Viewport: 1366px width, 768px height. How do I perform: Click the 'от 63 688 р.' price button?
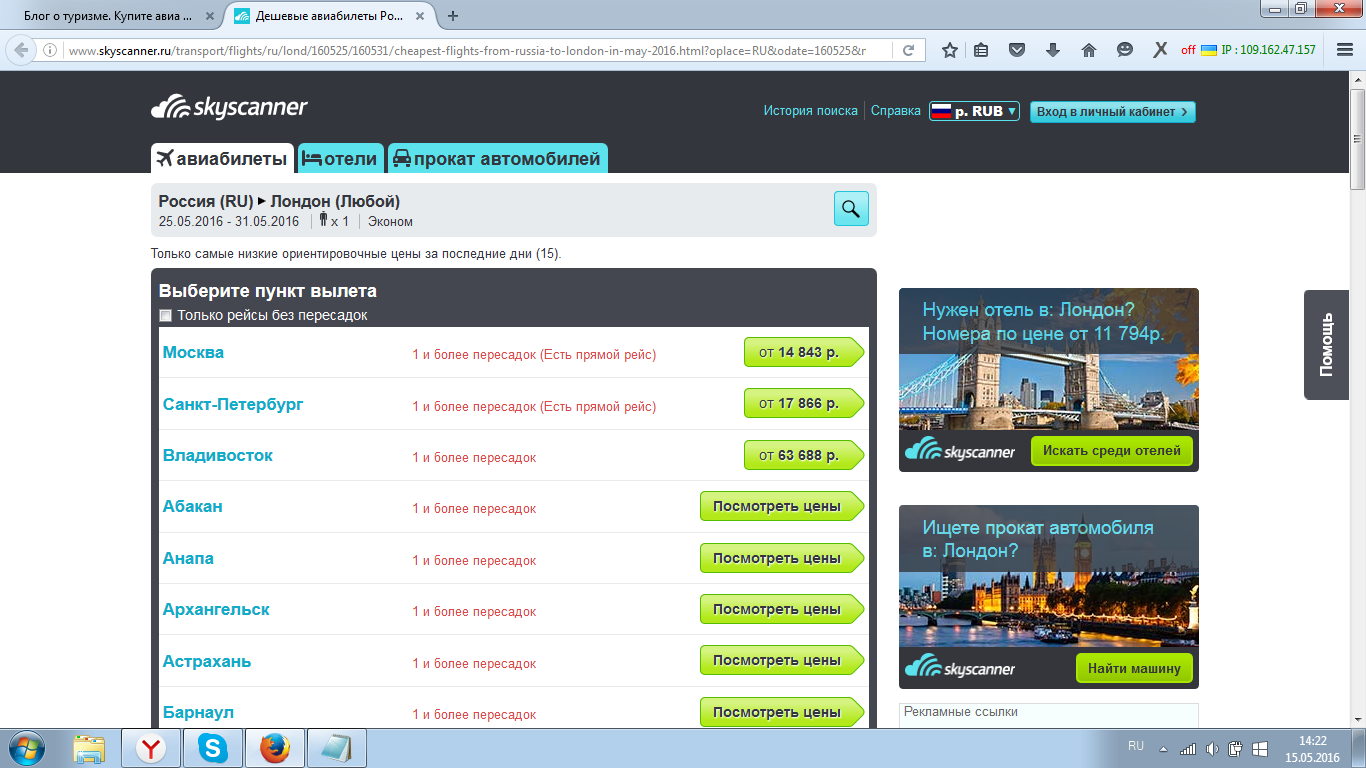803,456
